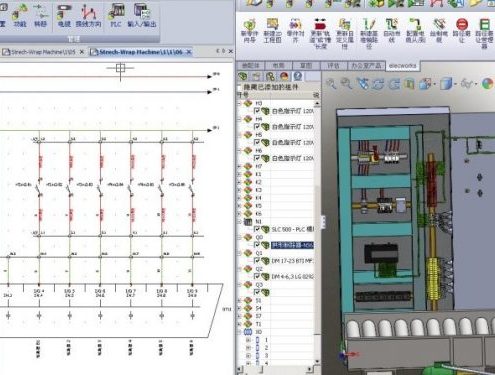
Task: Click the red no-entry route icon
Action: [x=461, y=31]
